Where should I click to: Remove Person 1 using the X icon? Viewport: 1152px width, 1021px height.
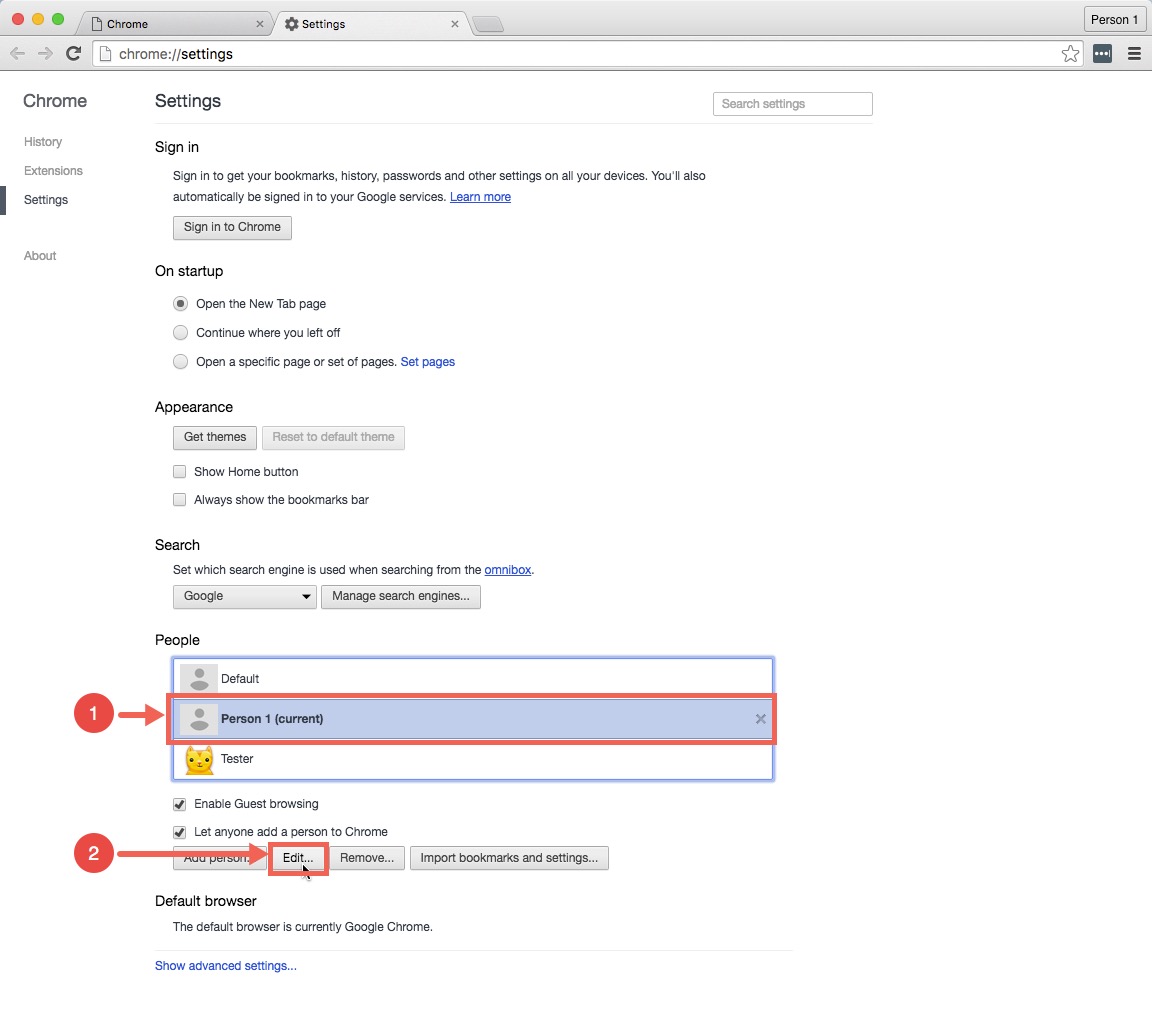pyautogui.click(x=760, y=719)
